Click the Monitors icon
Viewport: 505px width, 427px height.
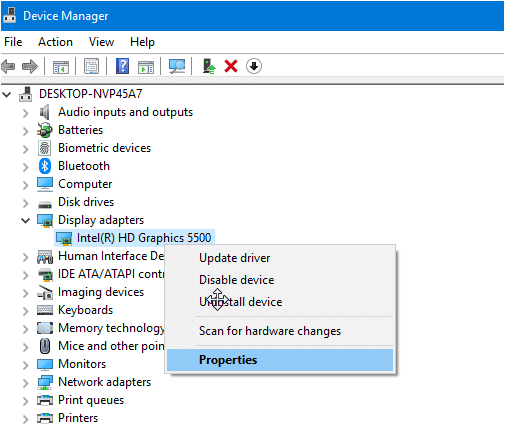coord(45,364)
